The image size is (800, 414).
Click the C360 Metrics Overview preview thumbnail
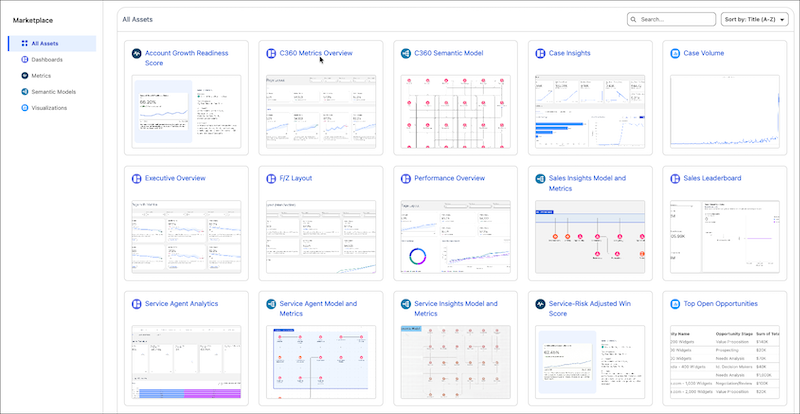[321, 112]
